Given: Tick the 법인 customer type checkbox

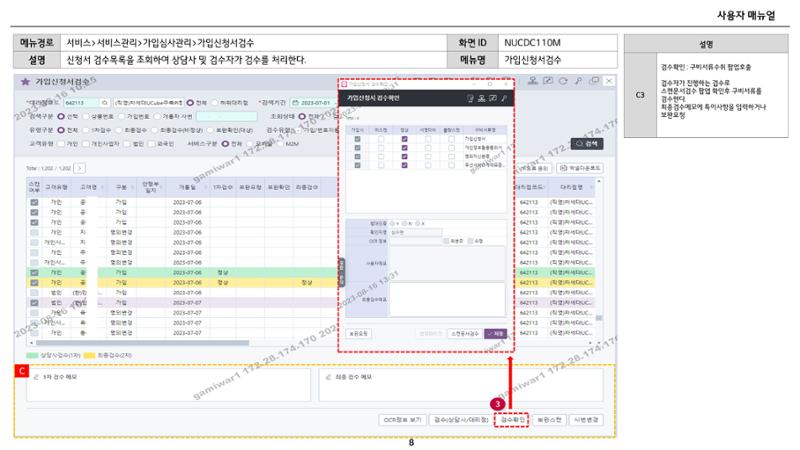Looking at the screenshot, I should 127,144.
